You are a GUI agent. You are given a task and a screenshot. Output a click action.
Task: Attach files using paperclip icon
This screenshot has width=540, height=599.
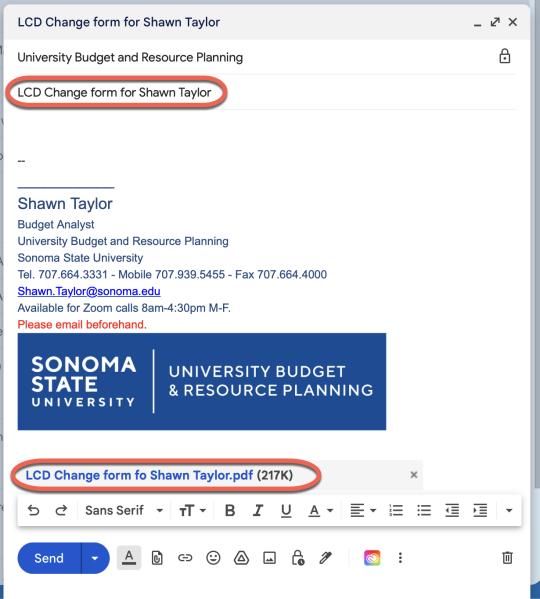157,558
